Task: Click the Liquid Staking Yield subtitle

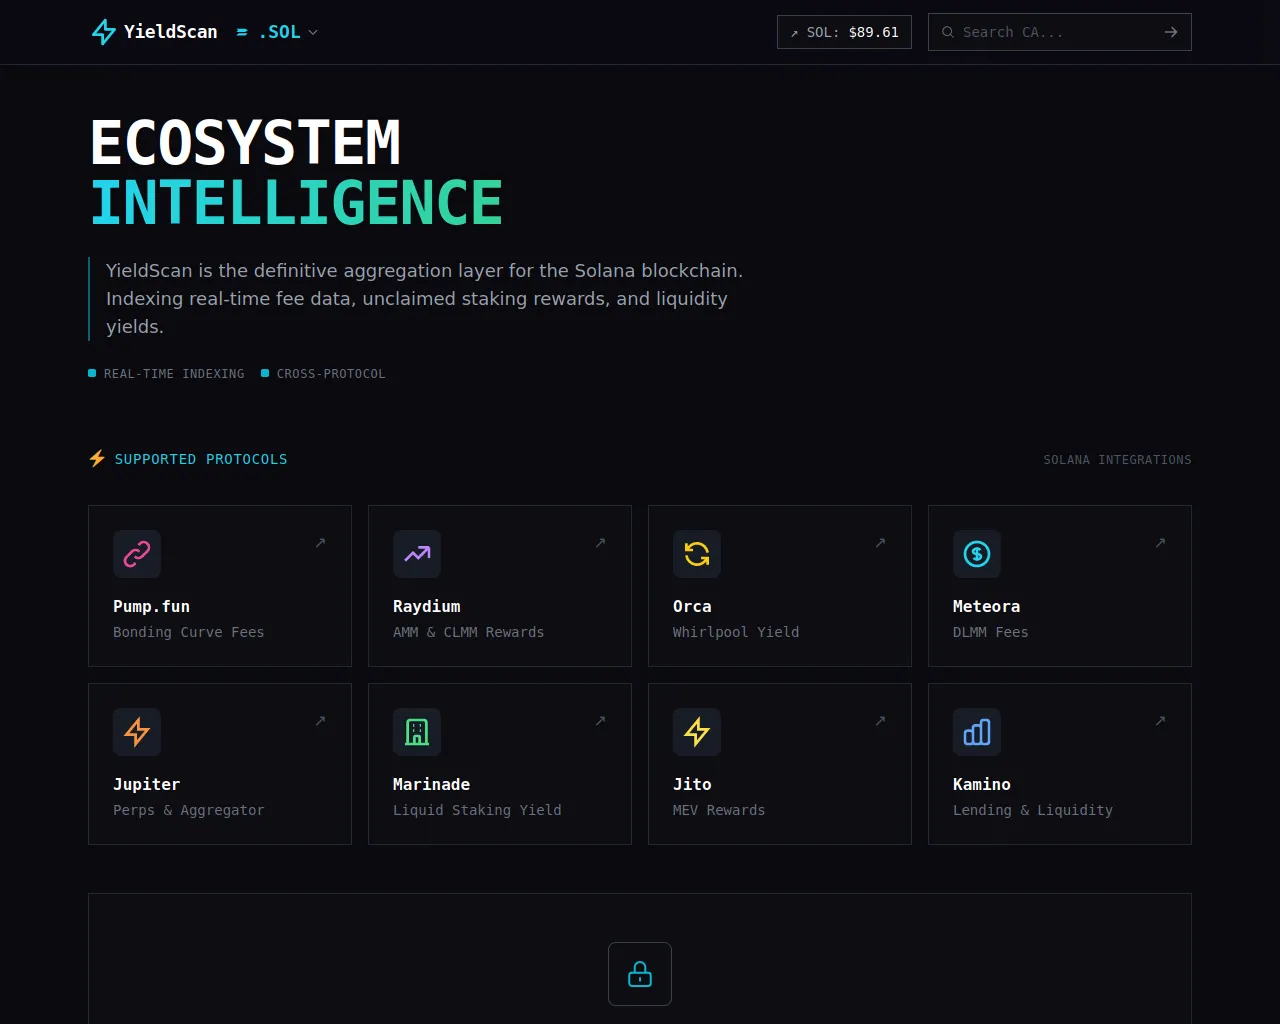Action: [x=477, y=810]
